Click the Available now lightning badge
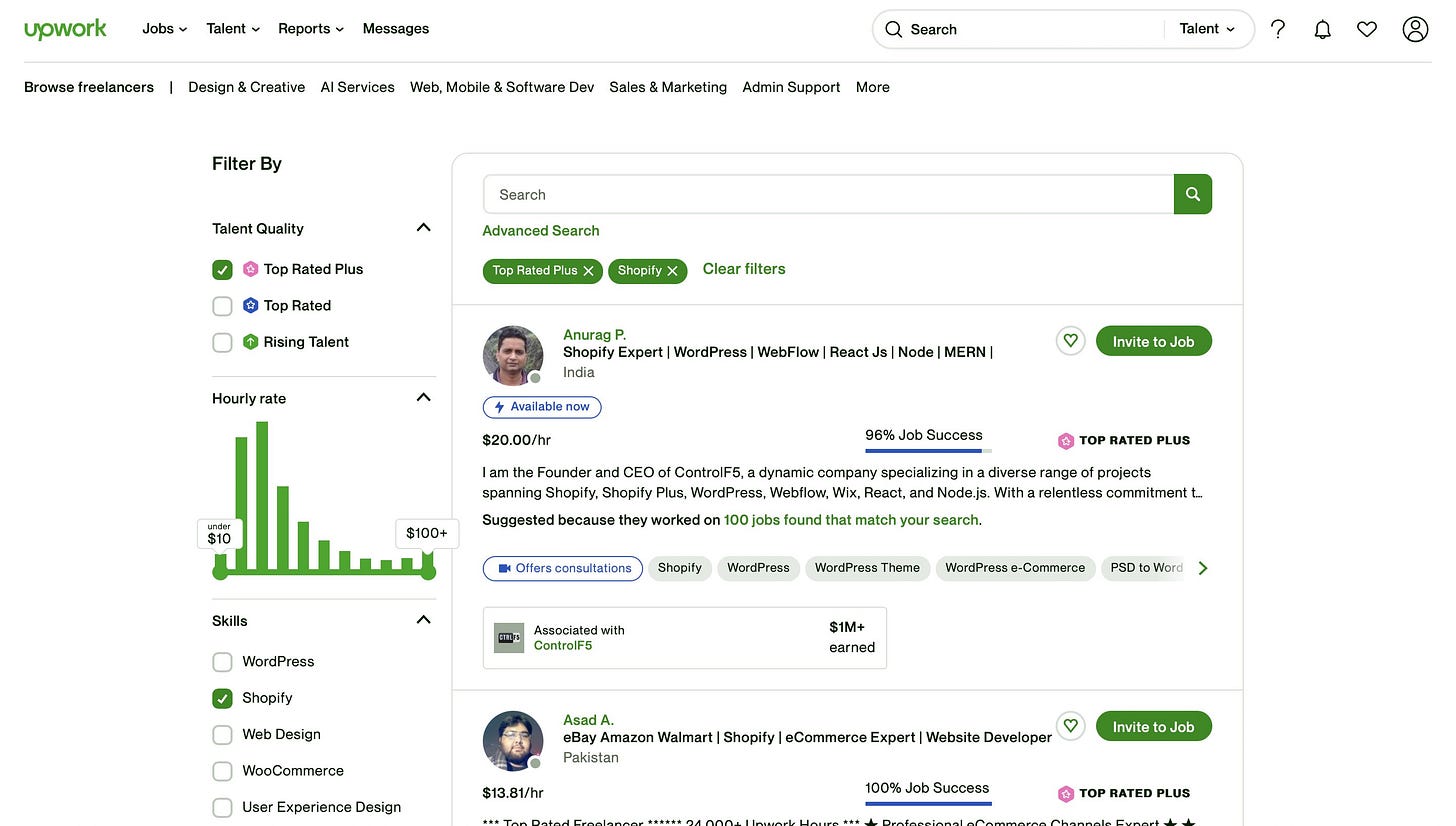The height and width of the screenshot is (826, 1456). pos(542,407)
